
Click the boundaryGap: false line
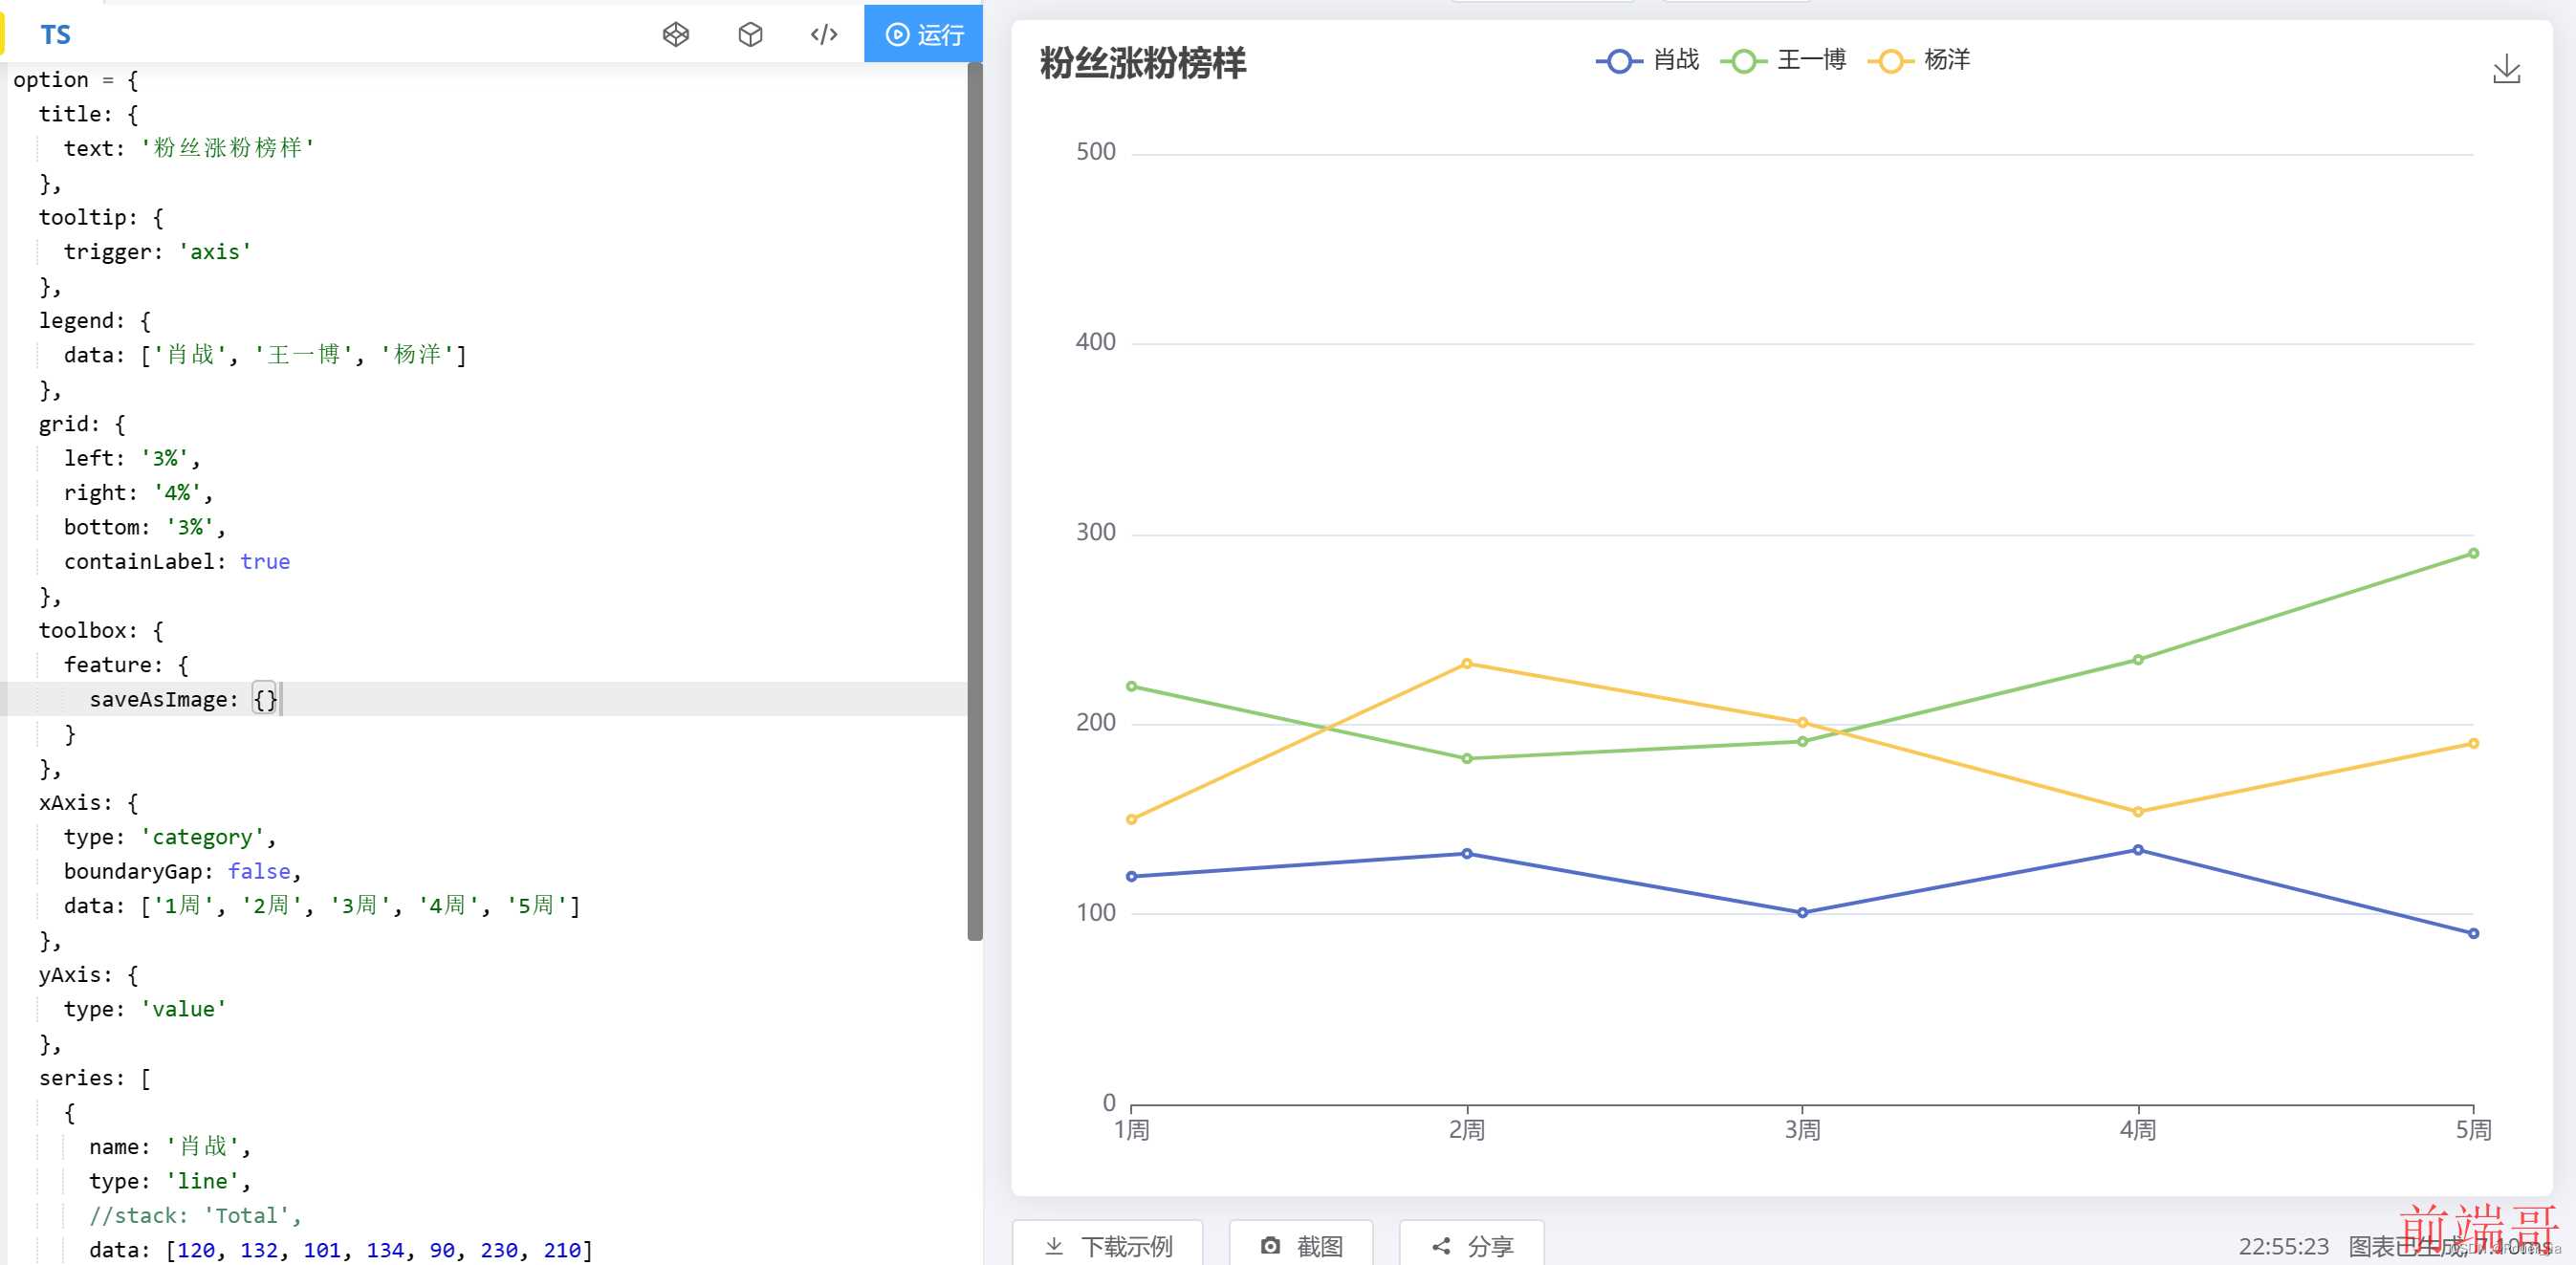coord(183,872)
